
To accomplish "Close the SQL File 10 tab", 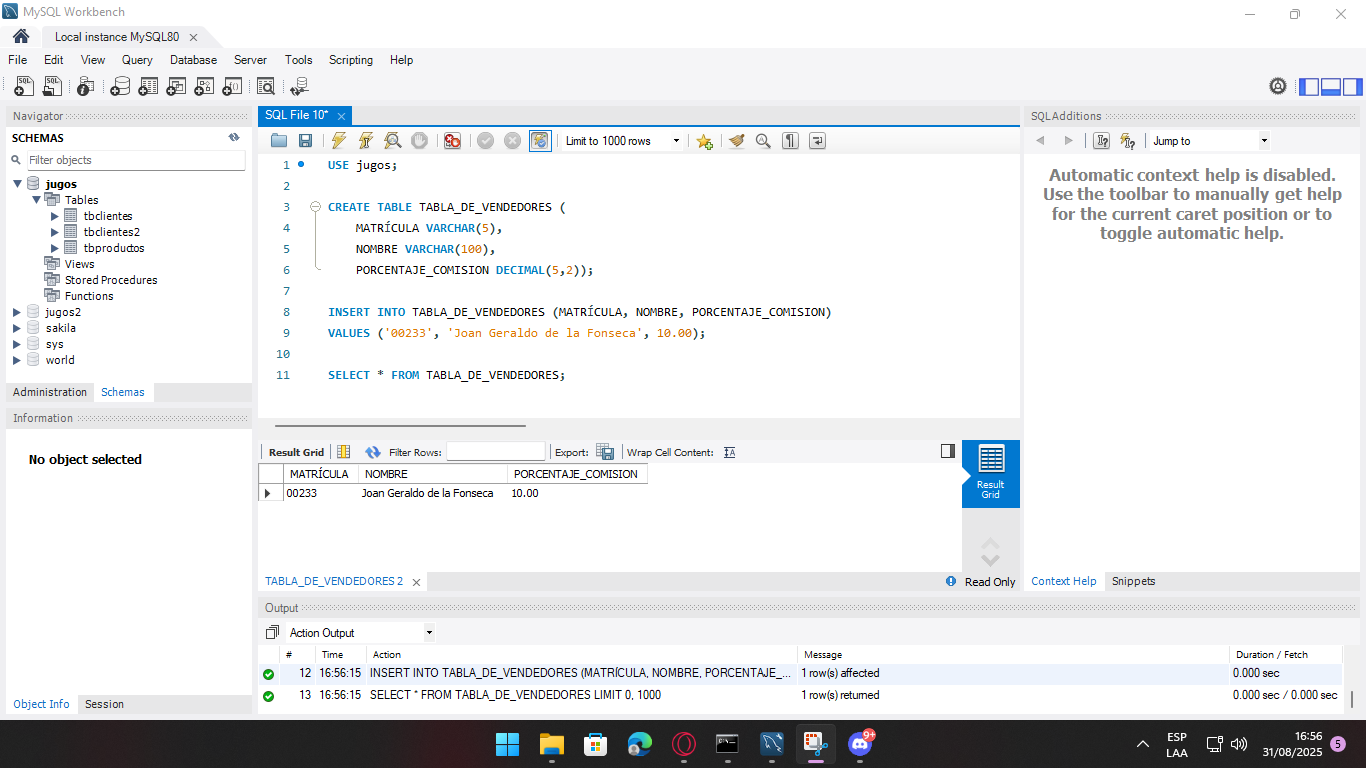I will point(341,116).
